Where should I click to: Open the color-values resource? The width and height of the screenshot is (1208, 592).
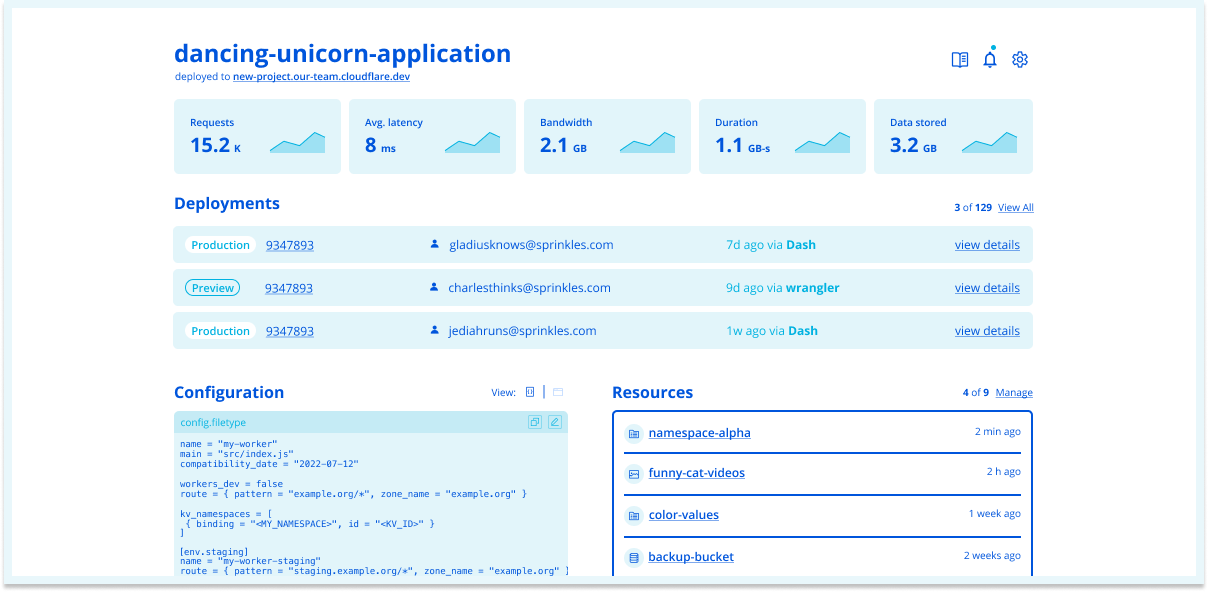[683, 515]
